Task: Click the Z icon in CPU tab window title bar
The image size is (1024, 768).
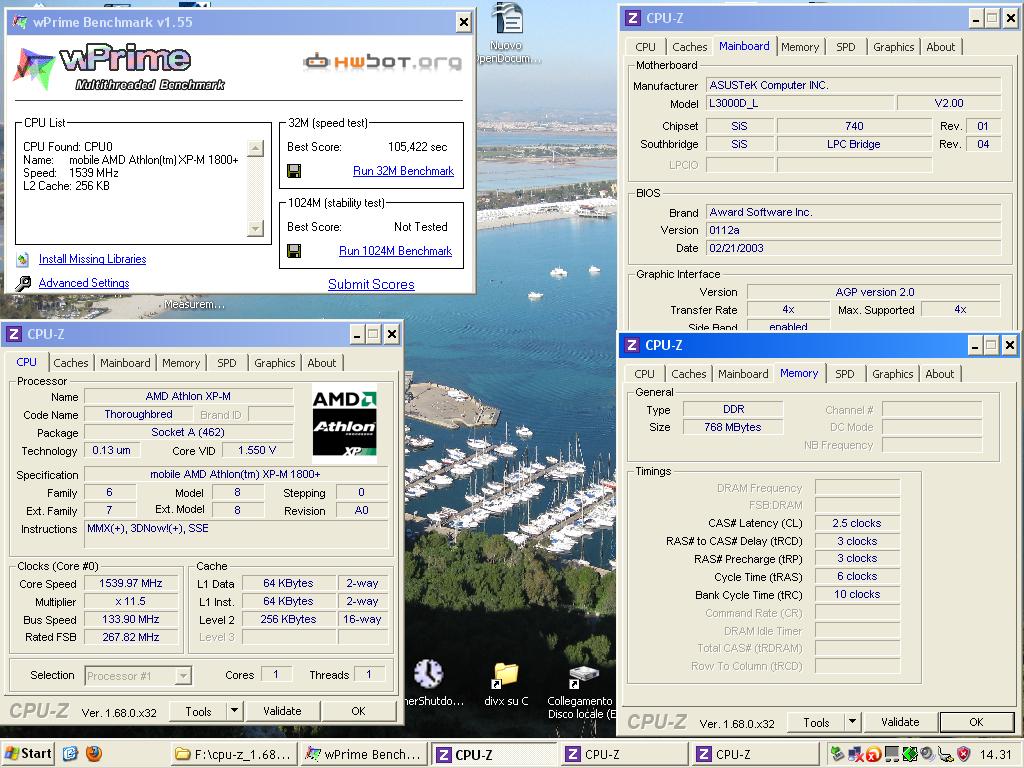Action: click(x=14, y=334)
